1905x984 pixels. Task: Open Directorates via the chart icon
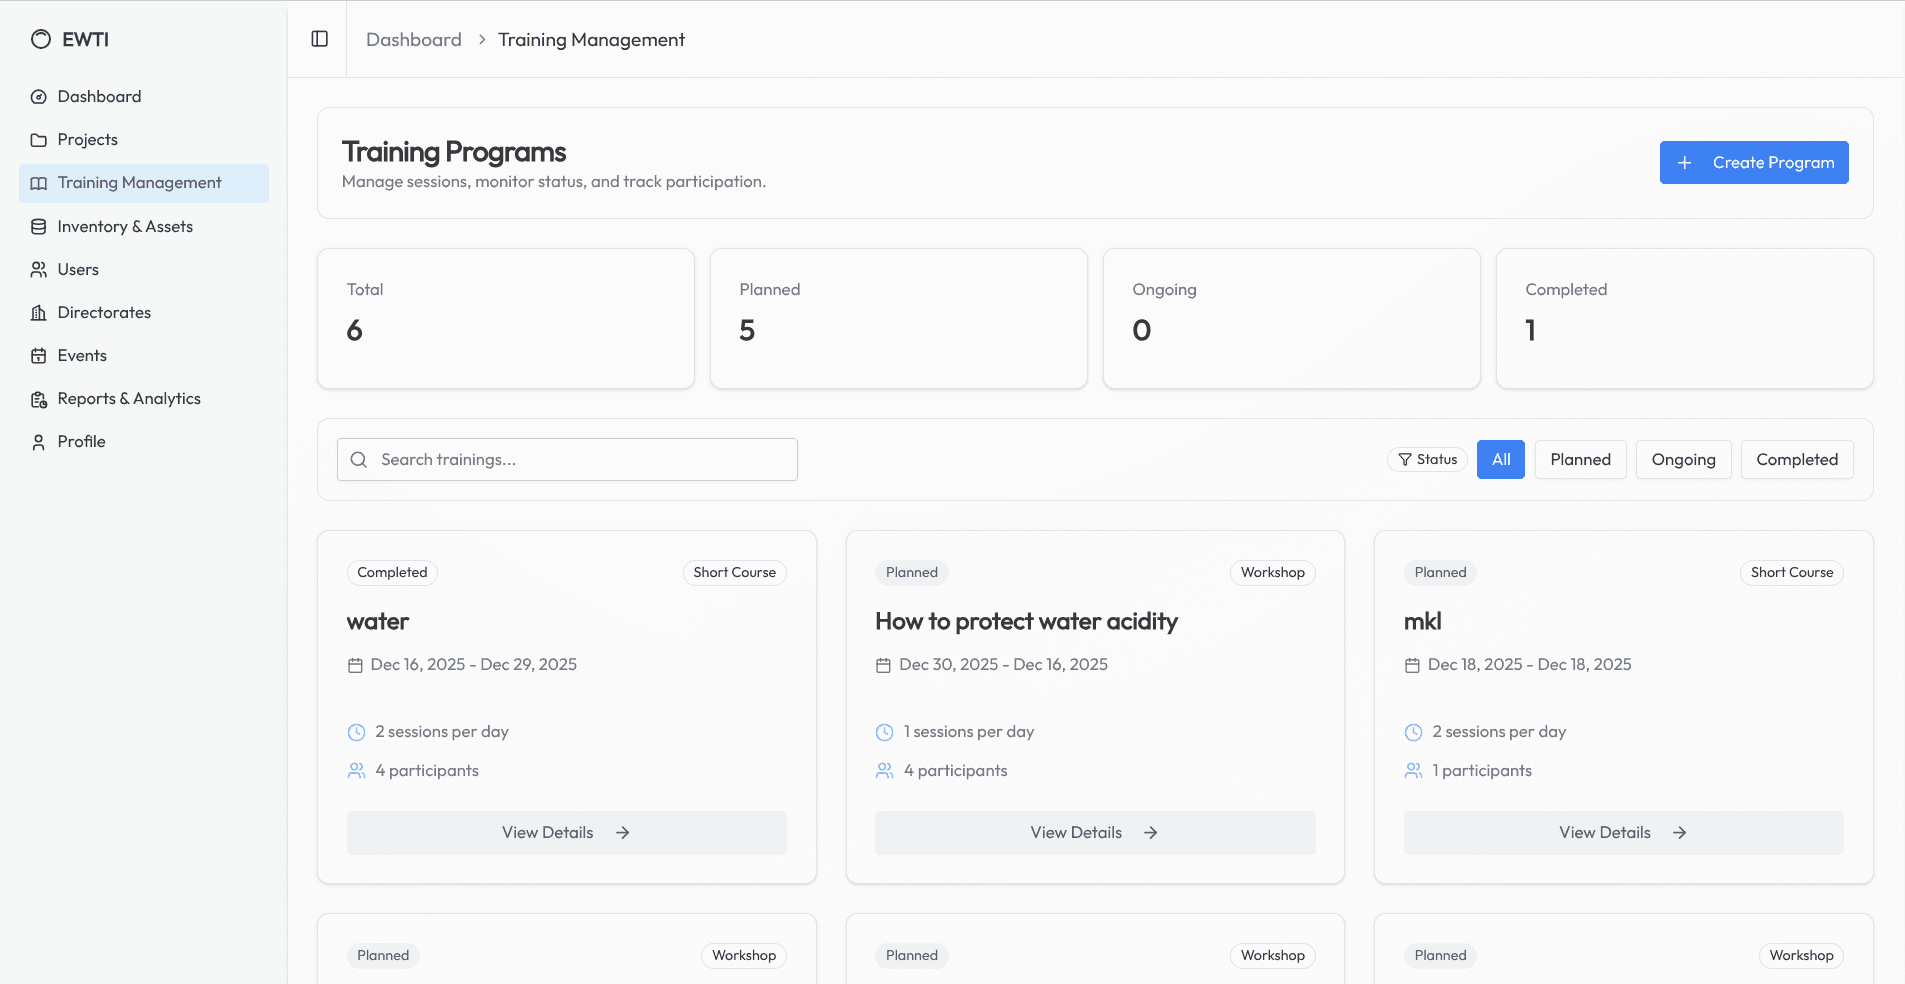click(38, 312)
